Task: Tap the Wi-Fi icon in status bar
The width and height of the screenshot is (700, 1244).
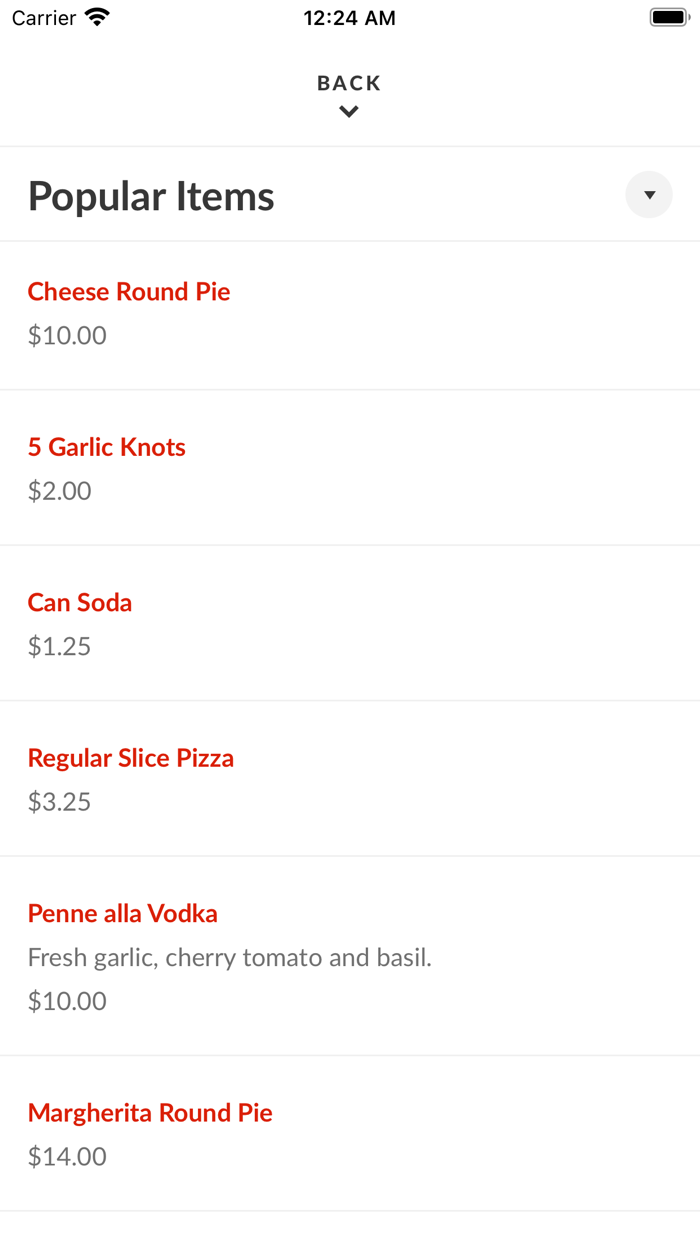Action: (x=95, y=16)
